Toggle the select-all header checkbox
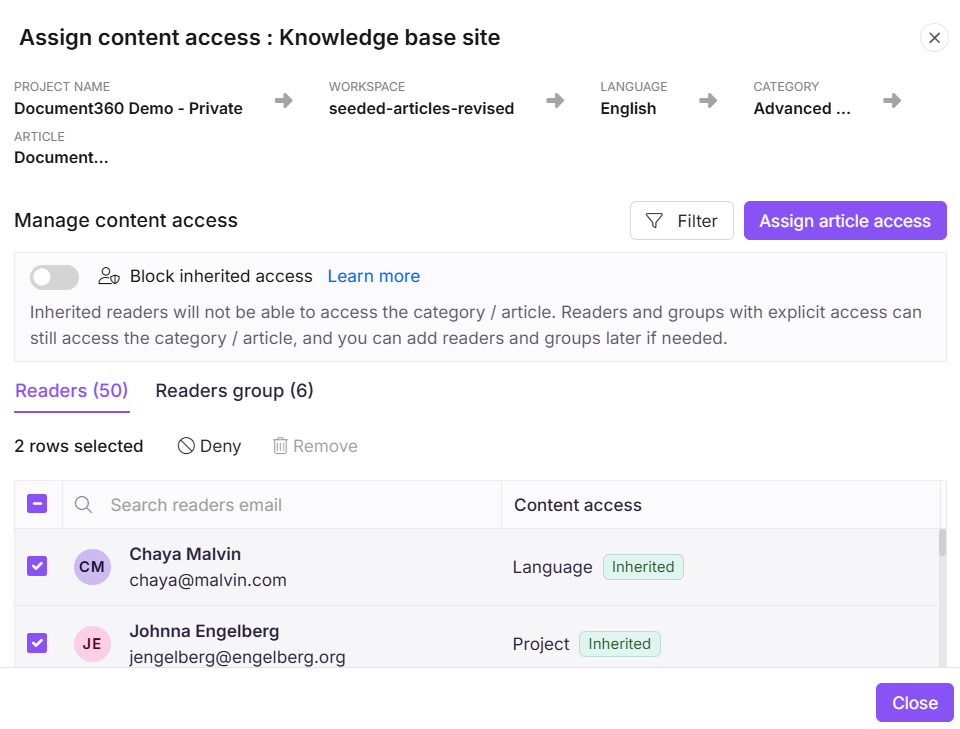Viewport: 960px width, 729px height. click(37, 504)
